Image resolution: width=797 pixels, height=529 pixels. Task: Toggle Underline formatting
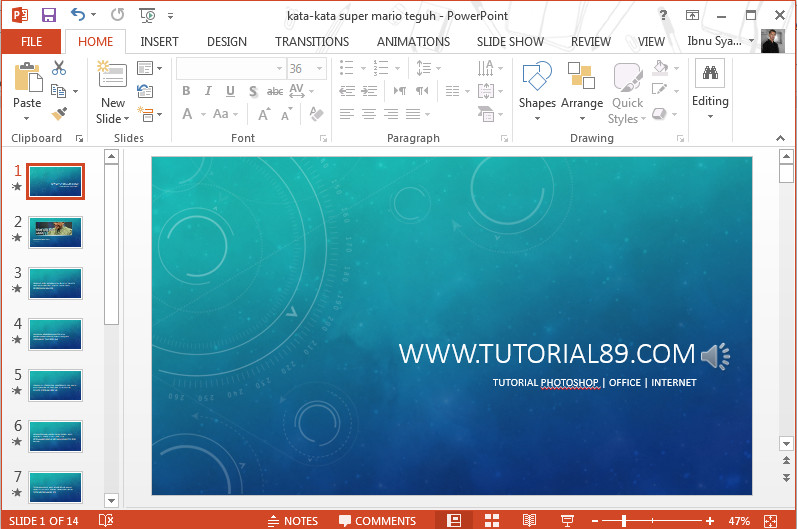click(x=230, y=91)
